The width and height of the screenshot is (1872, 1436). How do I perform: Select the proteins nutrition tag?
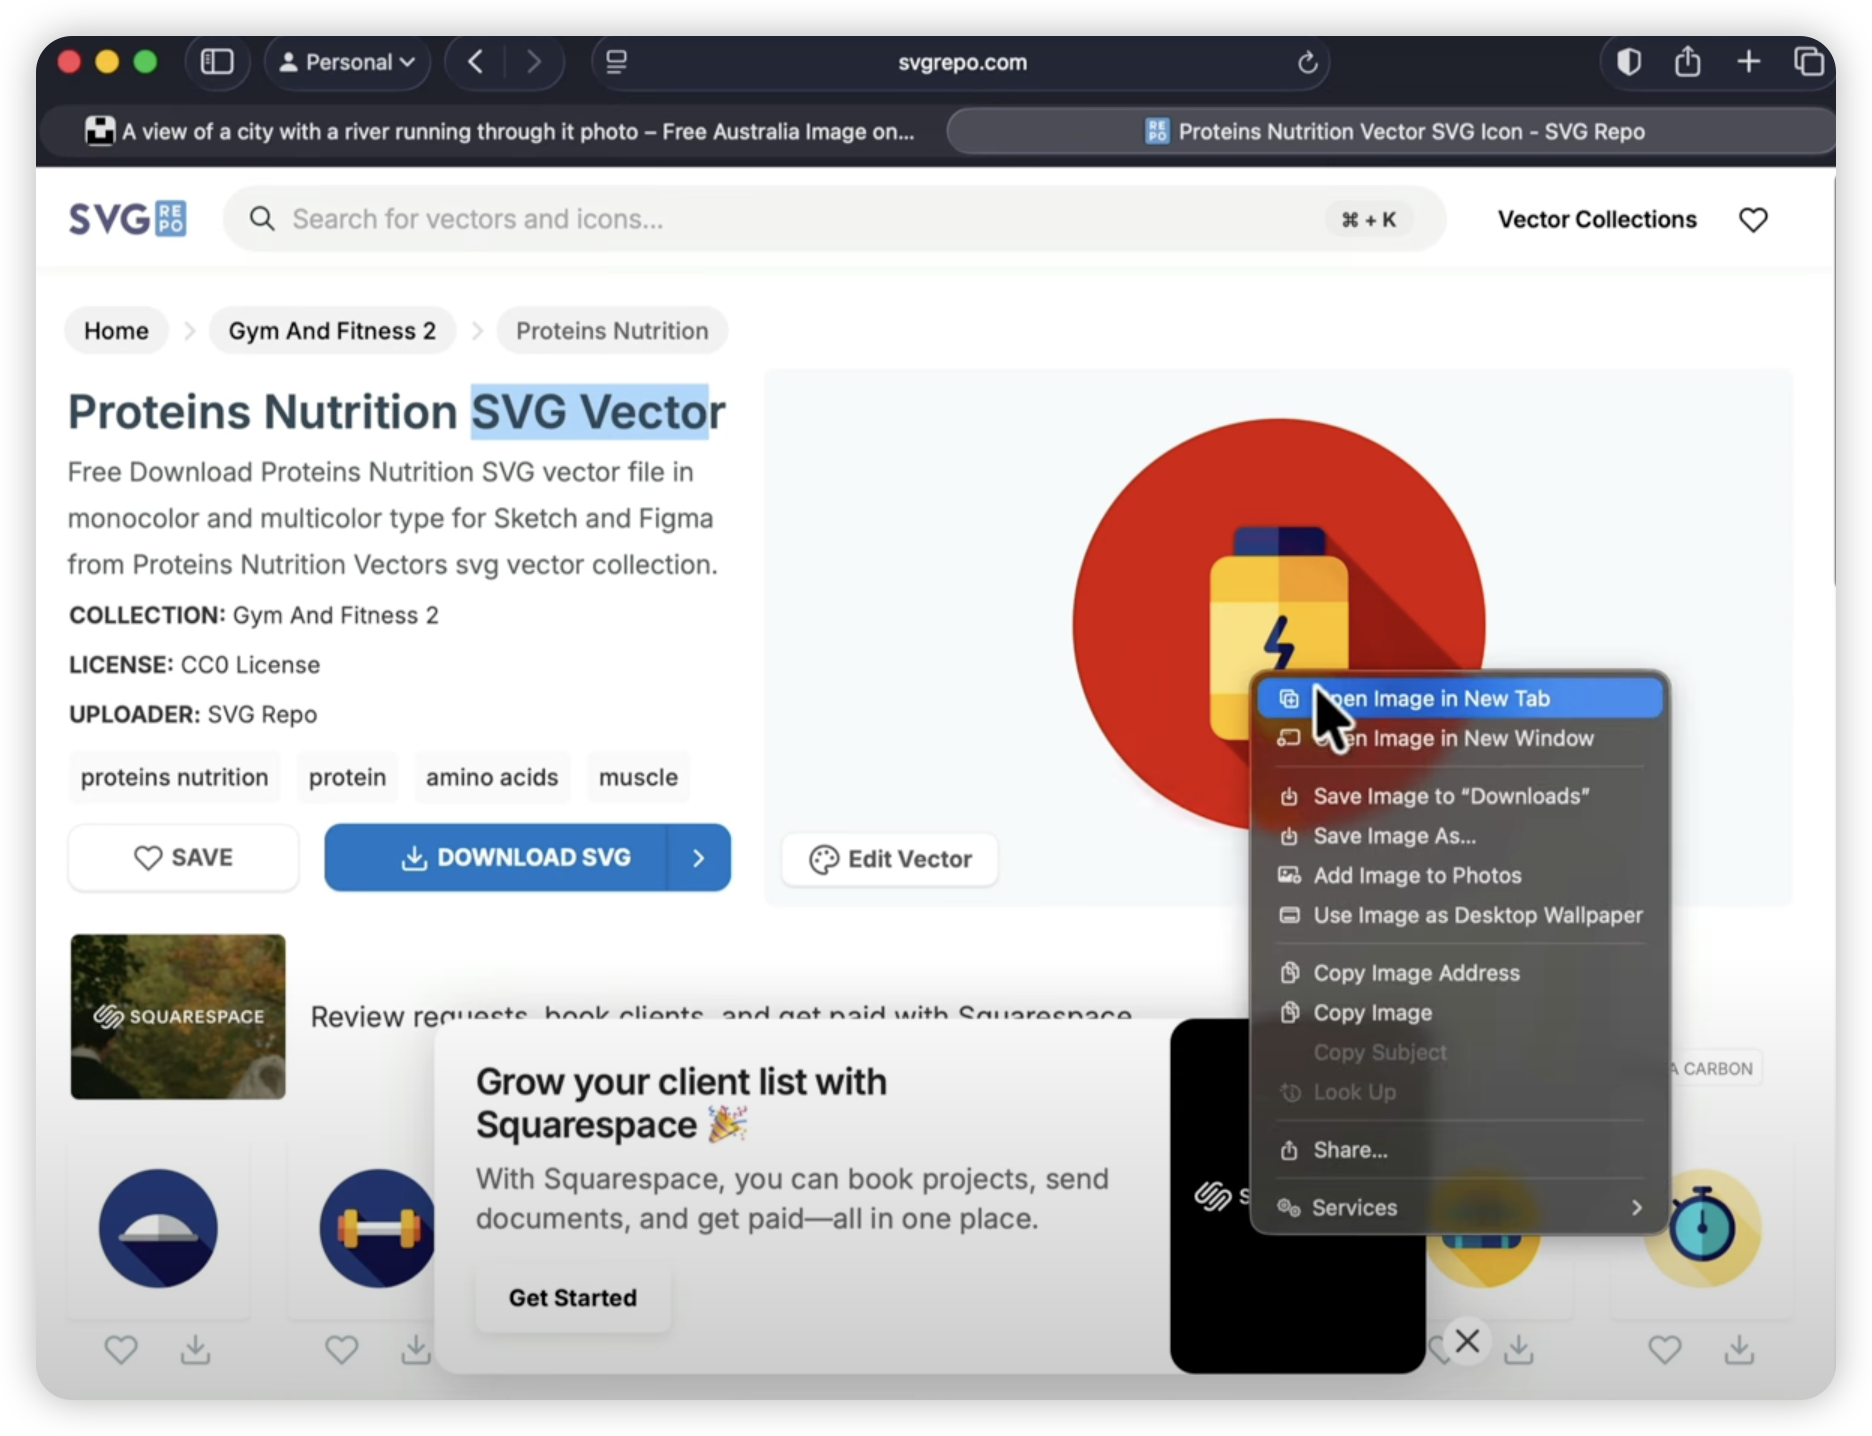pyautogui.click(x=174, y=777)
